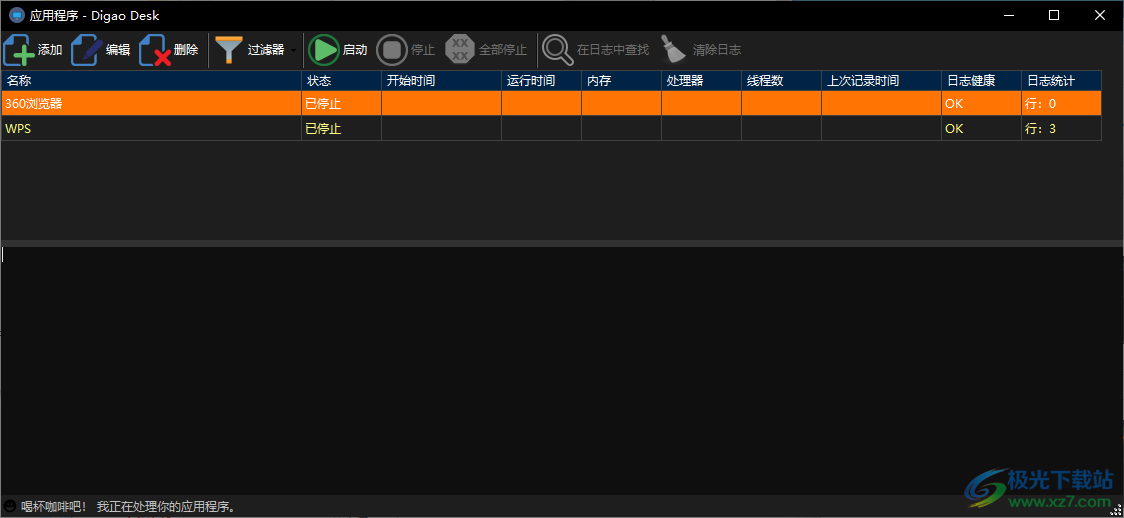The height and width of the screenshot is (518, 1124).
Task: Click the 运行时间 column header
Action: 541,80
